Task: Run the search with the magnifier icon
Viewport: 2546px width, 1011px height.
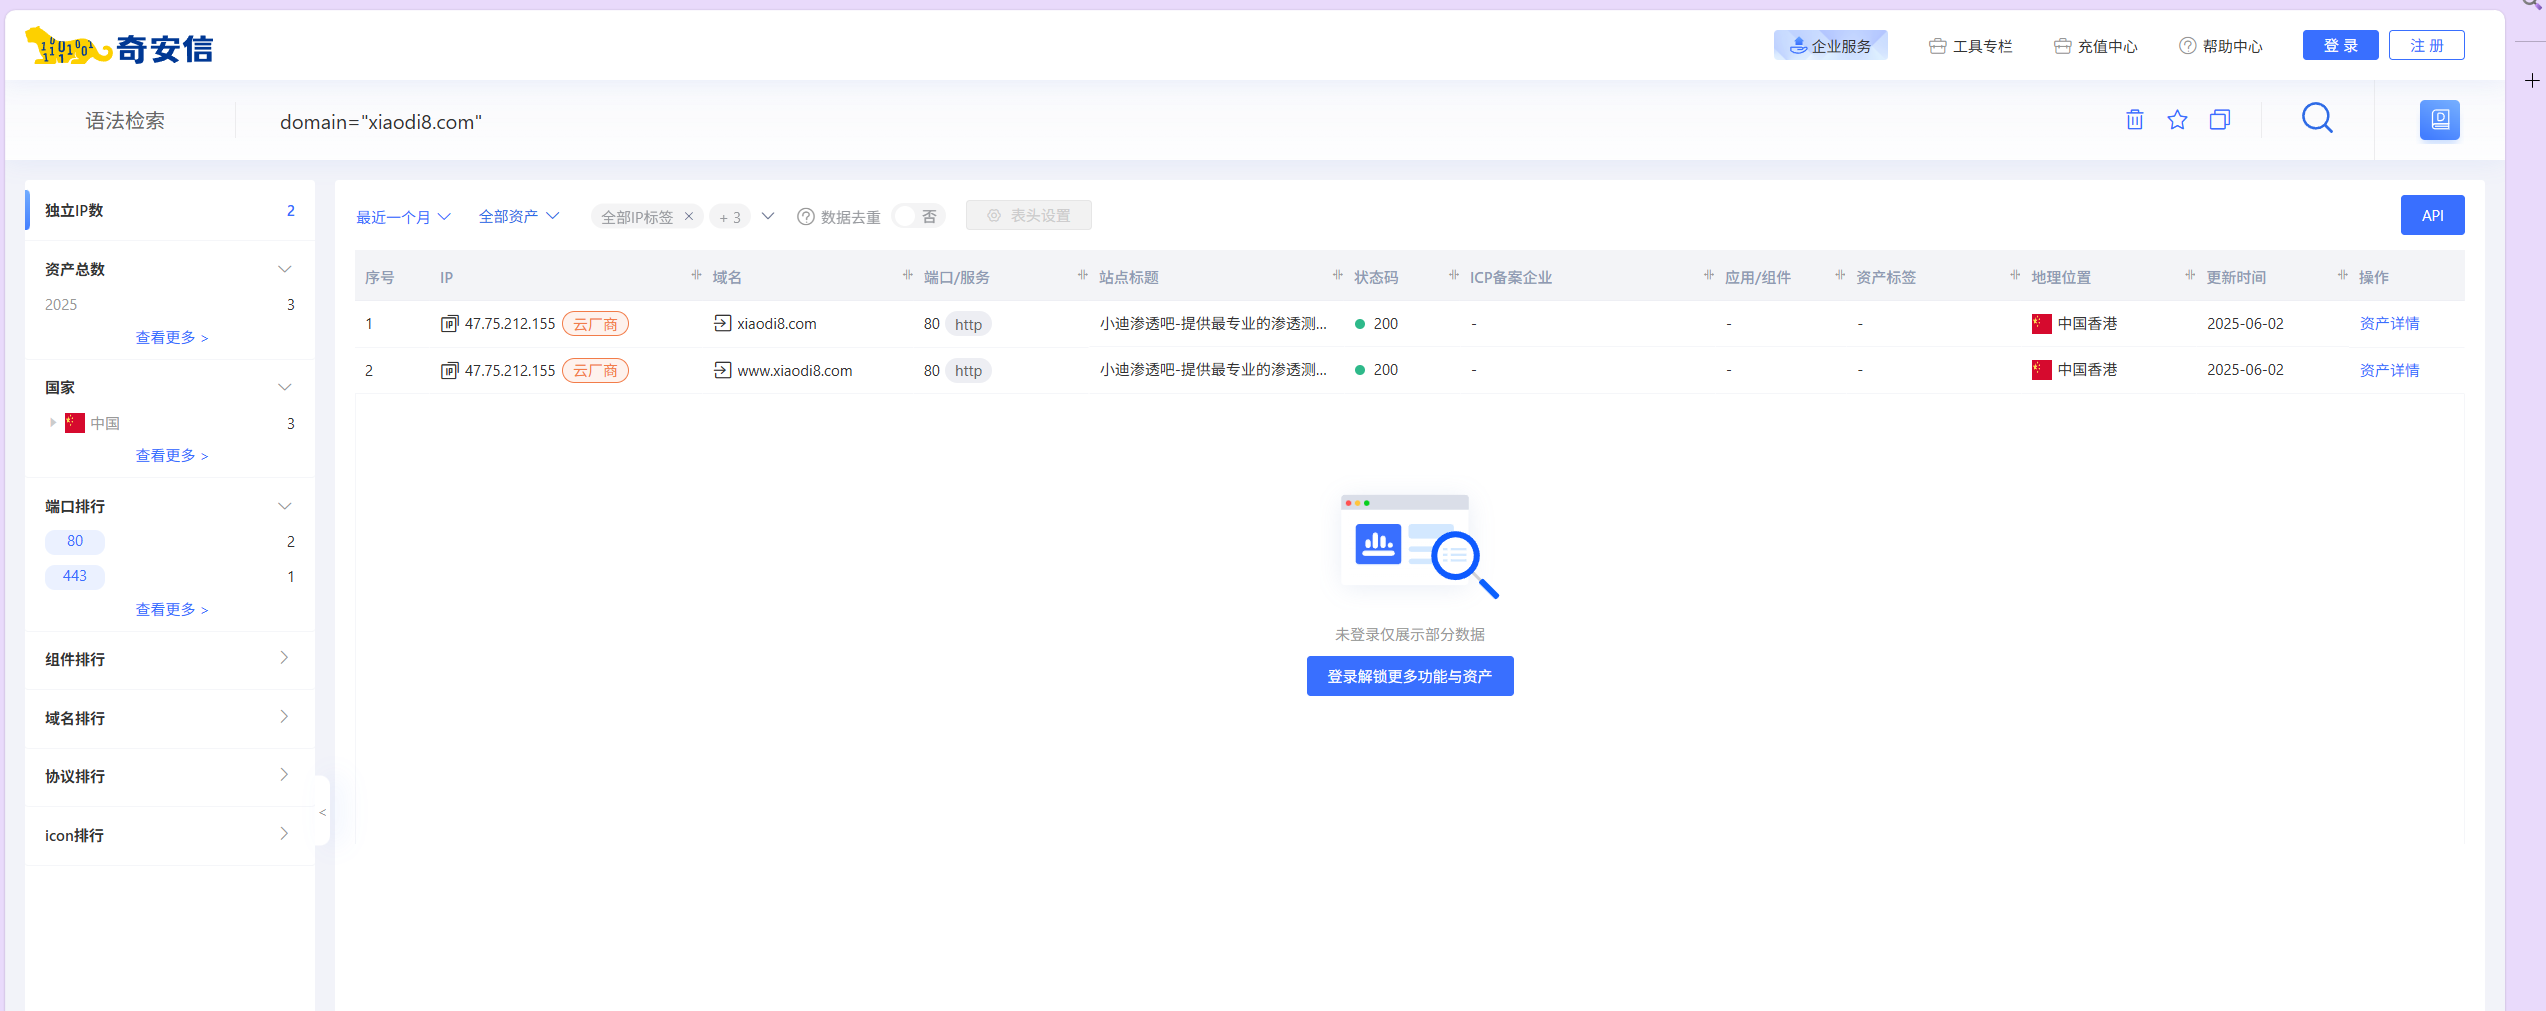Action: (2317, 119)
